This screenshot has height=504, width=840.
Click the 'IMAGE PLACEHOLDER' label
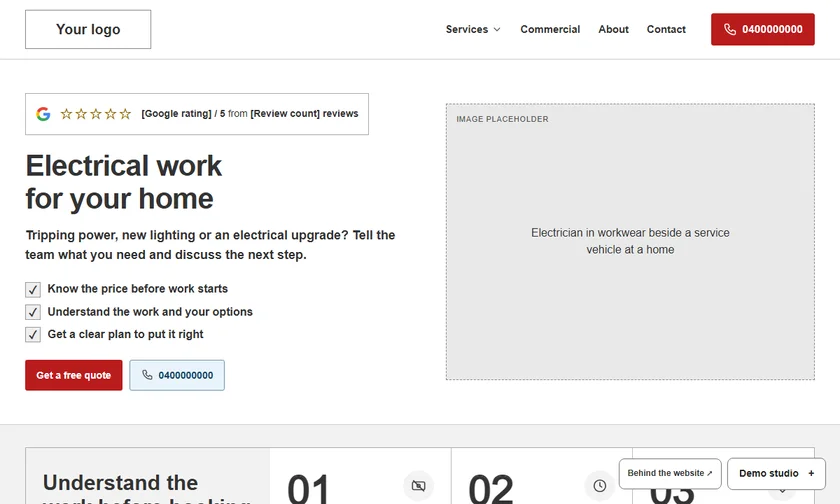click(502, 119)
